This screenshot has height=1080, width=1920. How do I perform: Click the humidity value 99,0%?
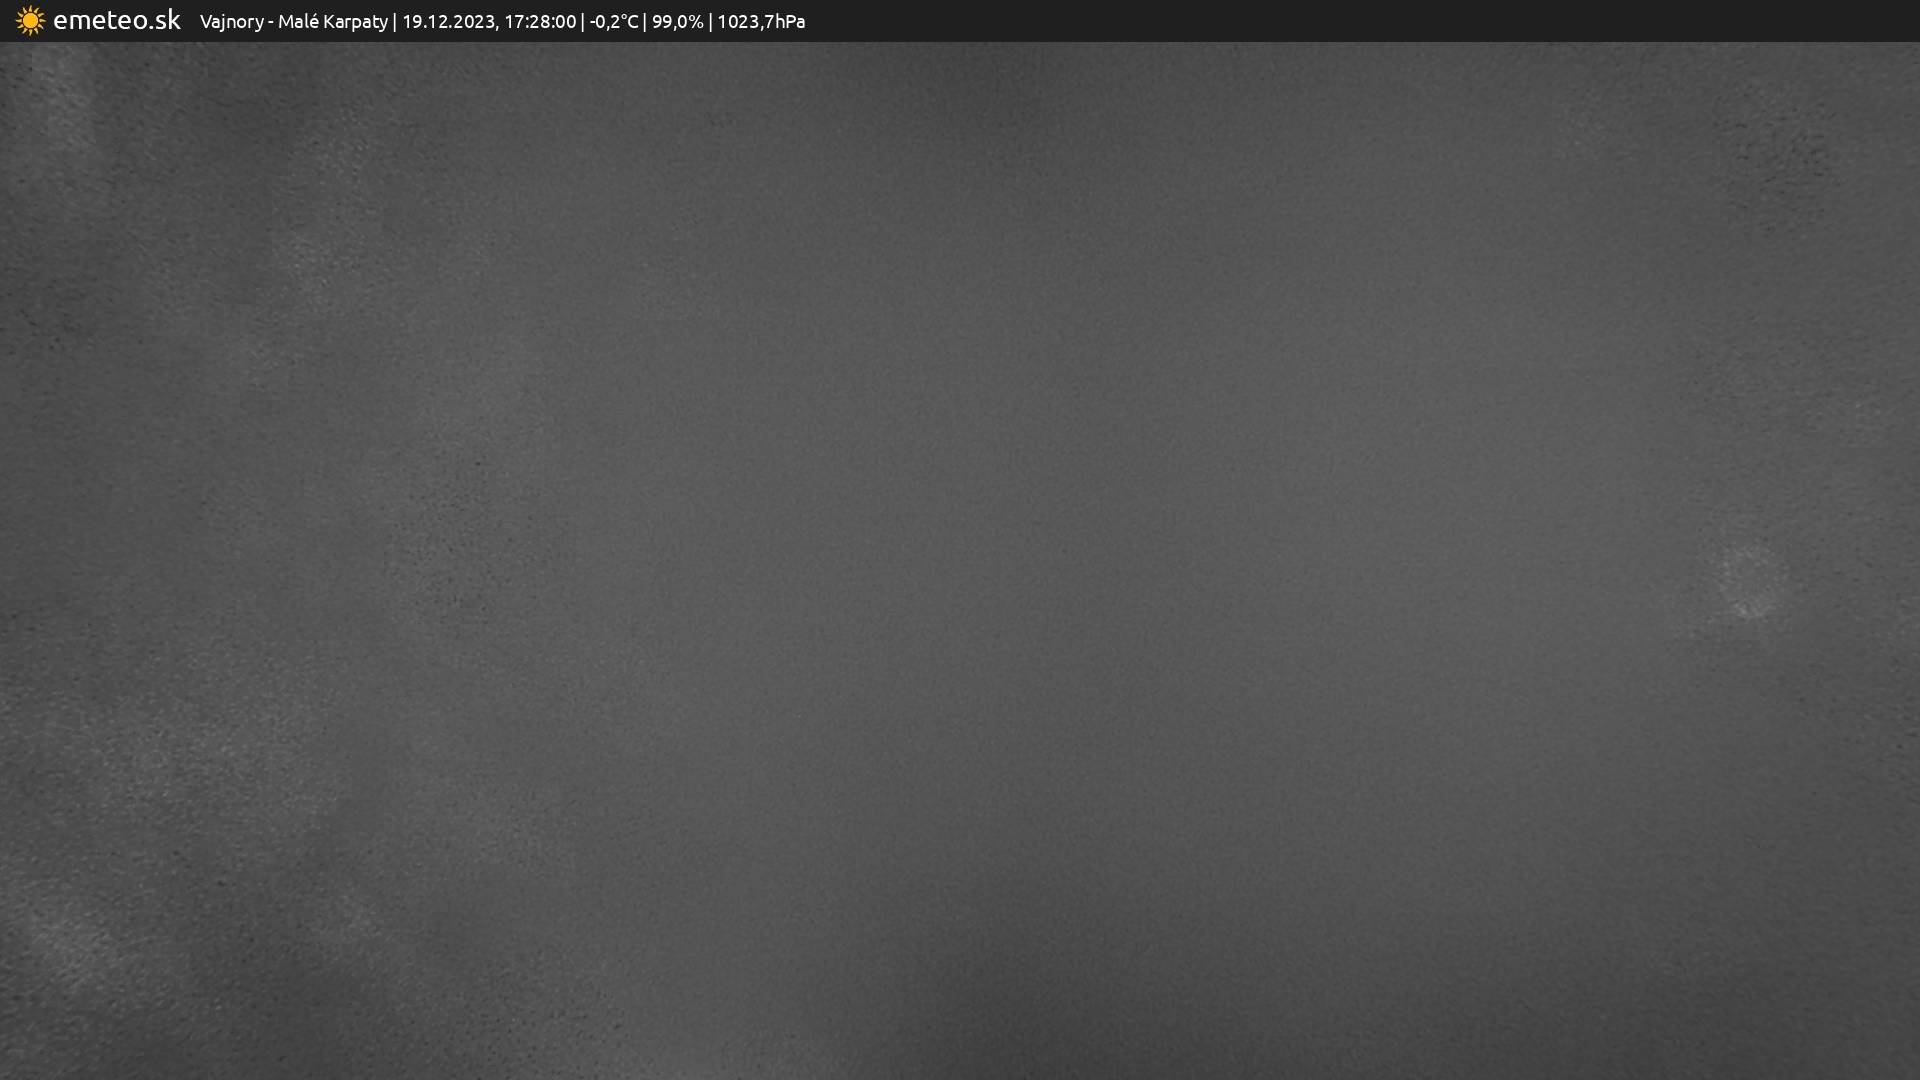pyautogui.click(x=677, y=22)
